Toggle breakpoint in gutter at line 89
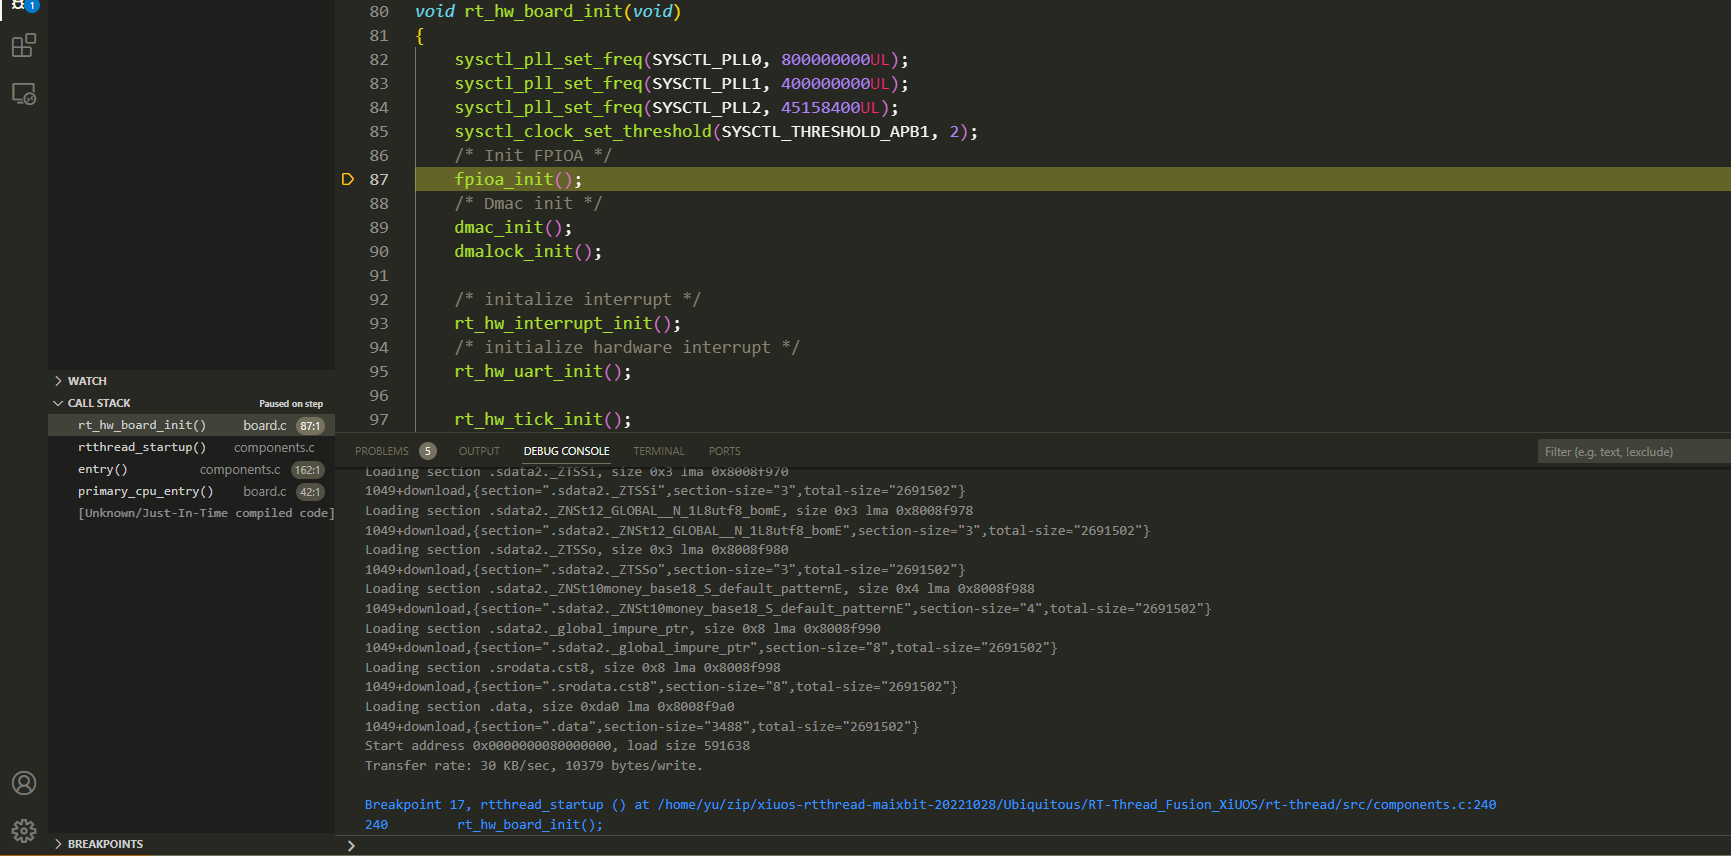This screenshot has height=856, width=1731. (x=348, y=227)
